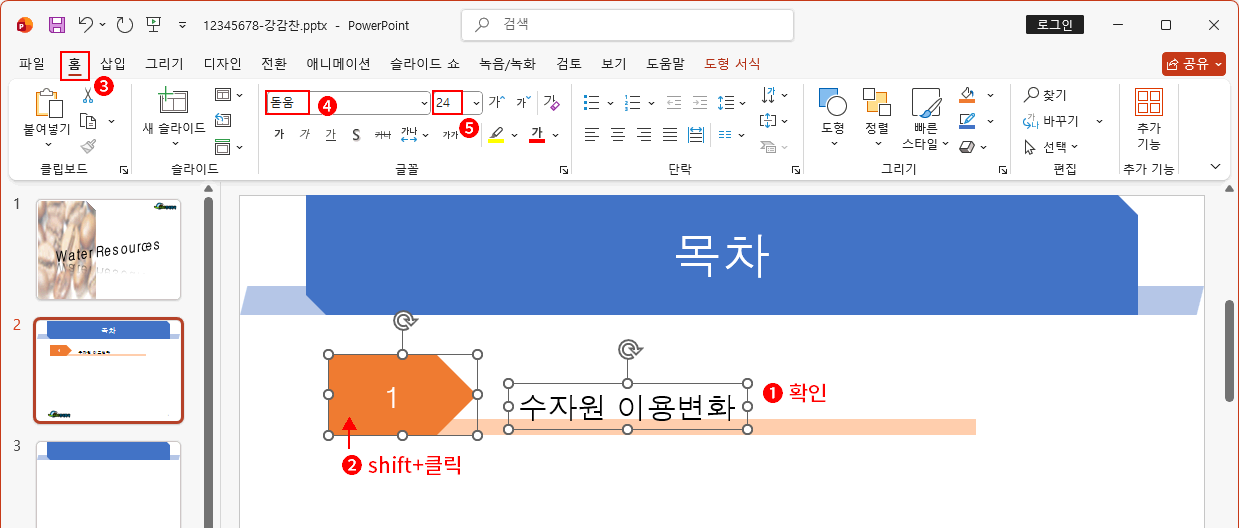Select slide 3 thumbnail
The width and height of the screenshot is (1239, 528).
[108, 485]
